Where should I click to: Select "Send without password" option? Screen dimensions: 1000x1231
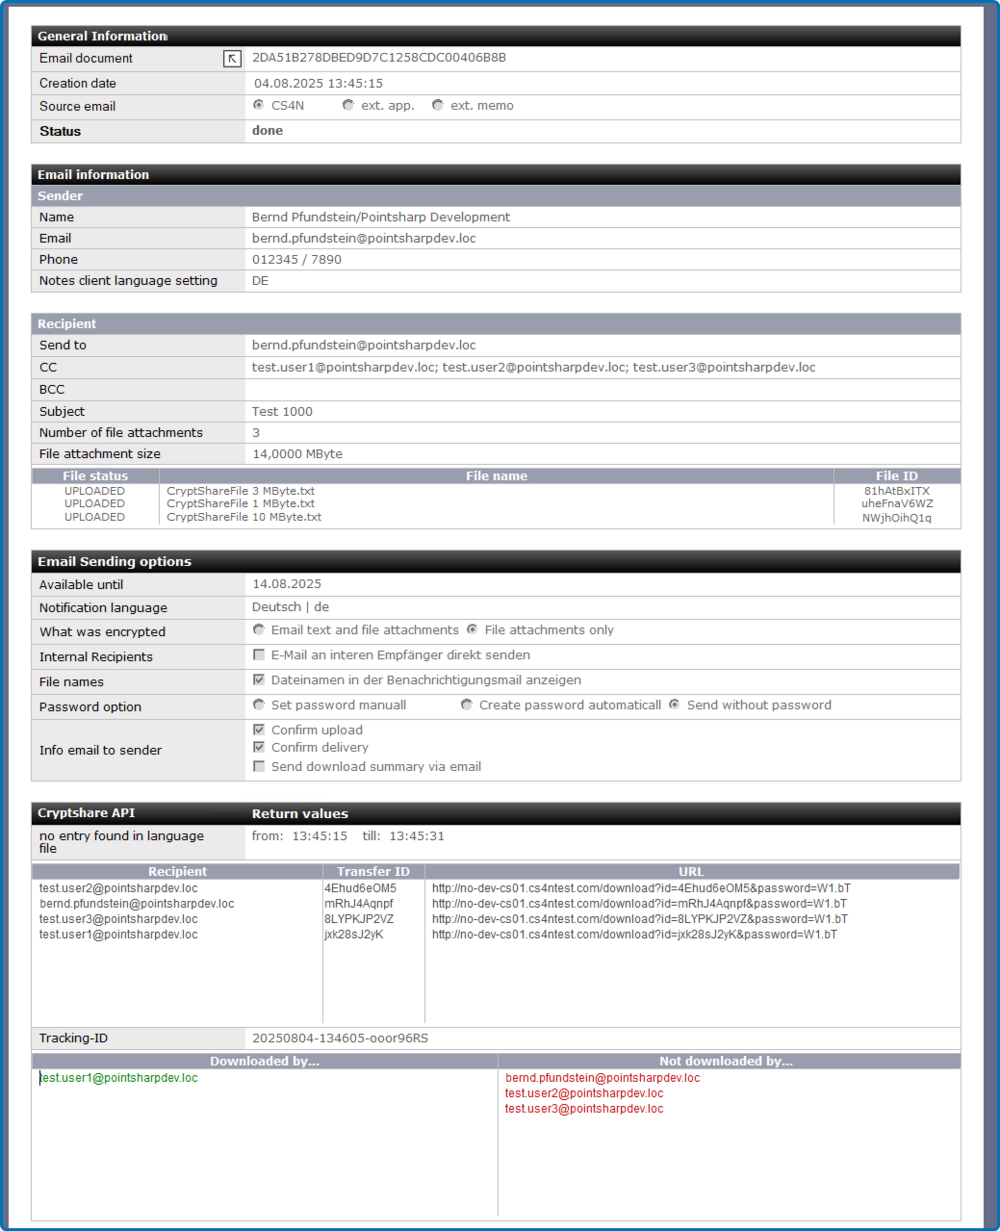[x=674, y=704]
